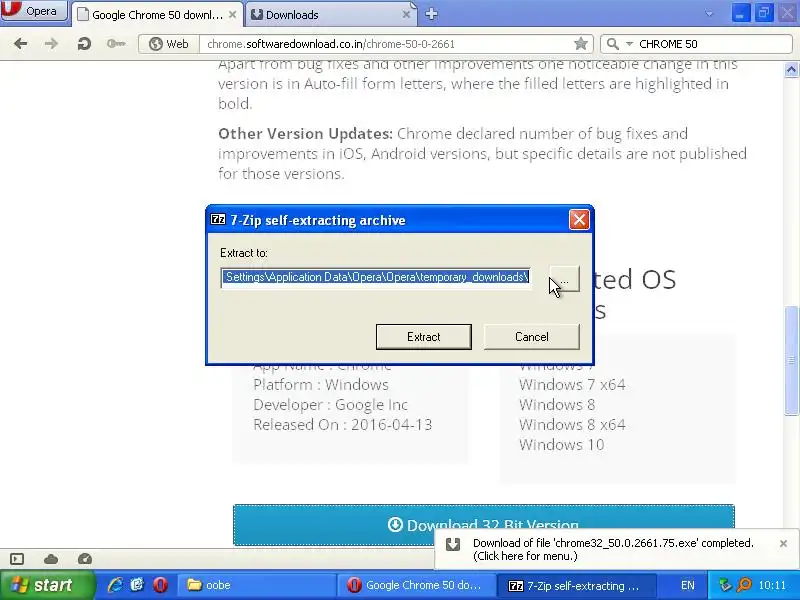Open the closed tabs dropdown arrow

(709, 14)
